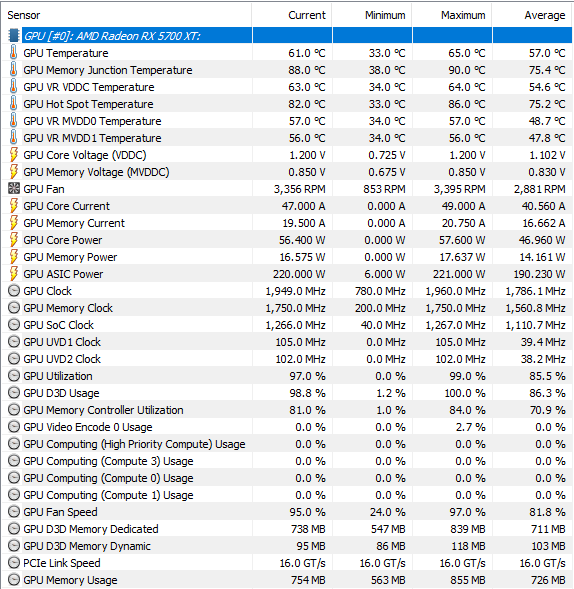Image resolution: width=574 pixels, height=589 pixels.
Task: Click thermometer icon beside GPU VR MVDD0 Temperature
Action: click(14, 121)
